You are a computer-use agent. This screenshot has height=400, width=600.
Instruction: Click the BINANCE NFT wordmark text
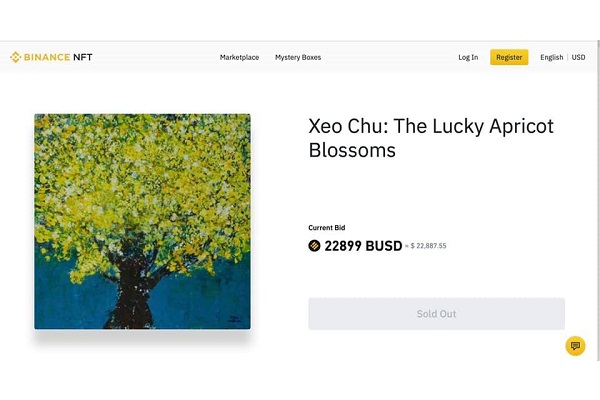pyautogui.click(x=58, y=57)
